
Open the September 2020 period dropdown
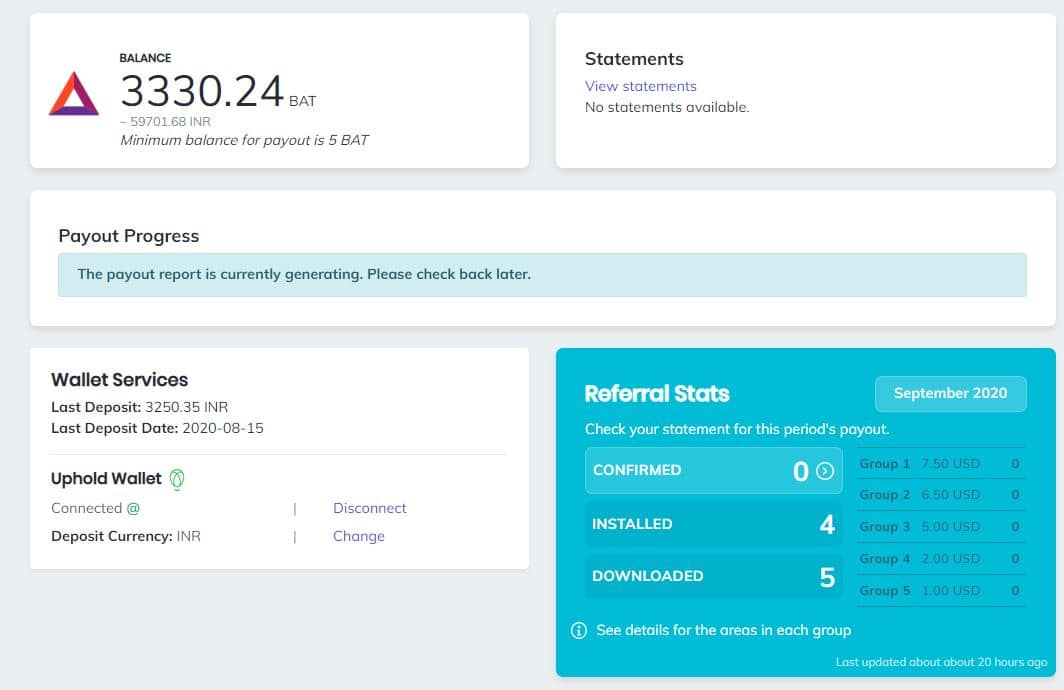[950, 394]
